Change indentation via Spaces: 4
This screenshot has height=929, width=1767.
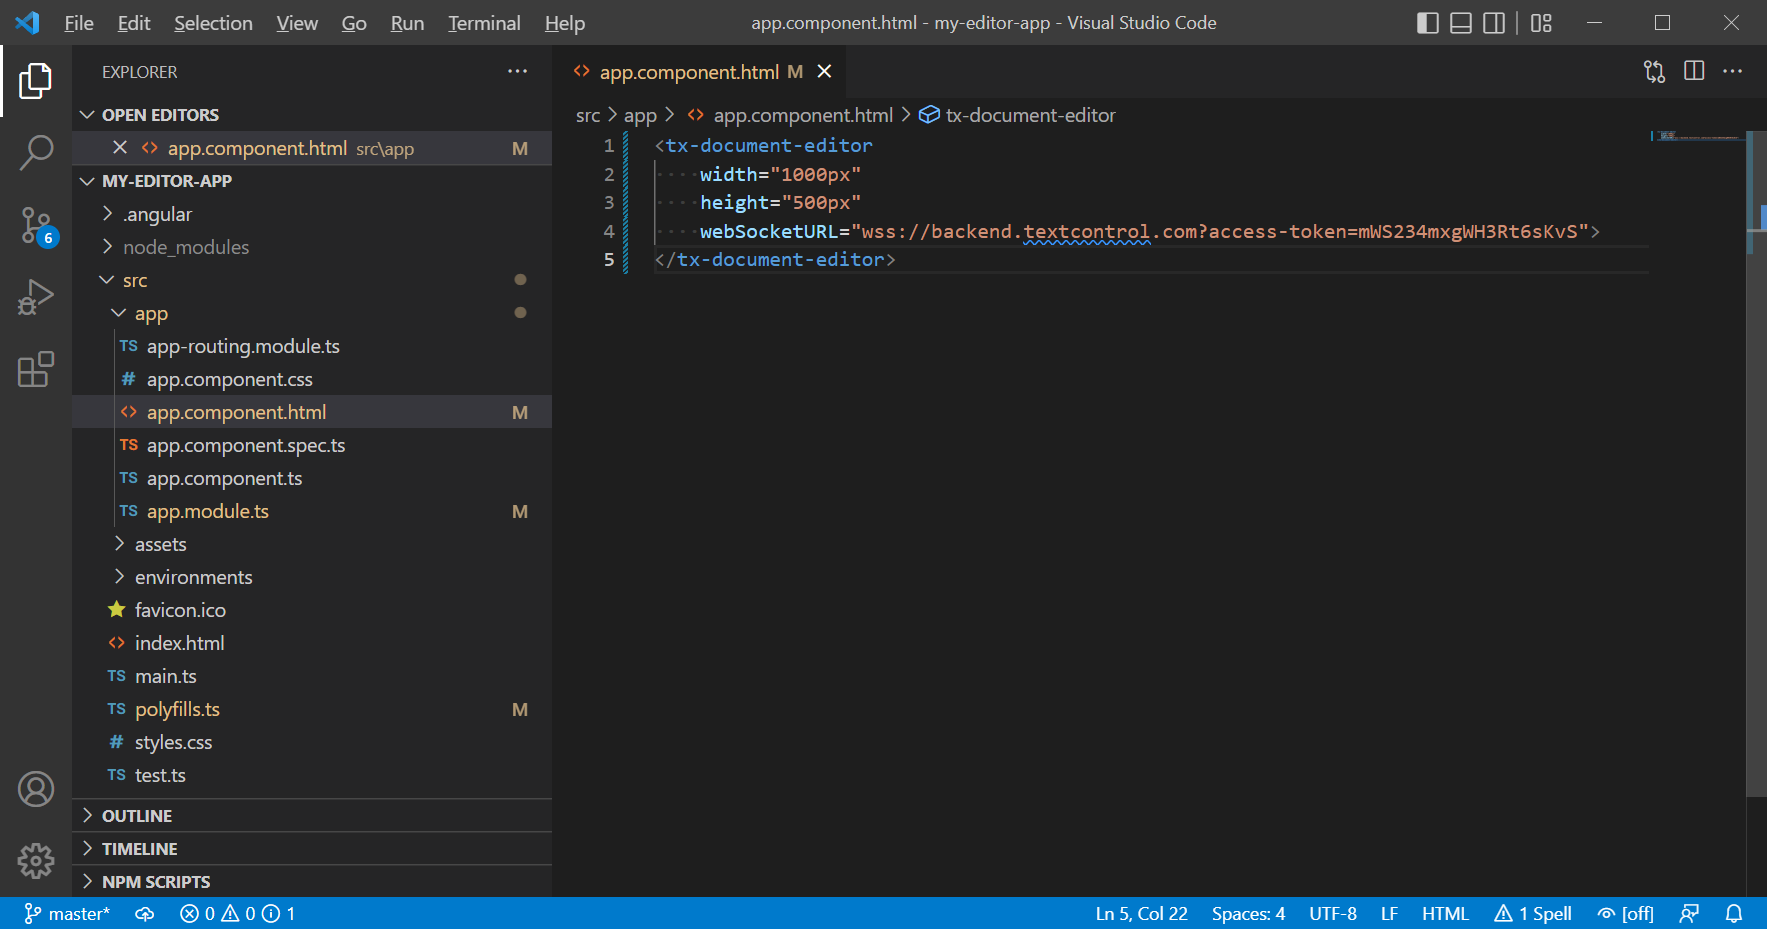point(1248,913)
